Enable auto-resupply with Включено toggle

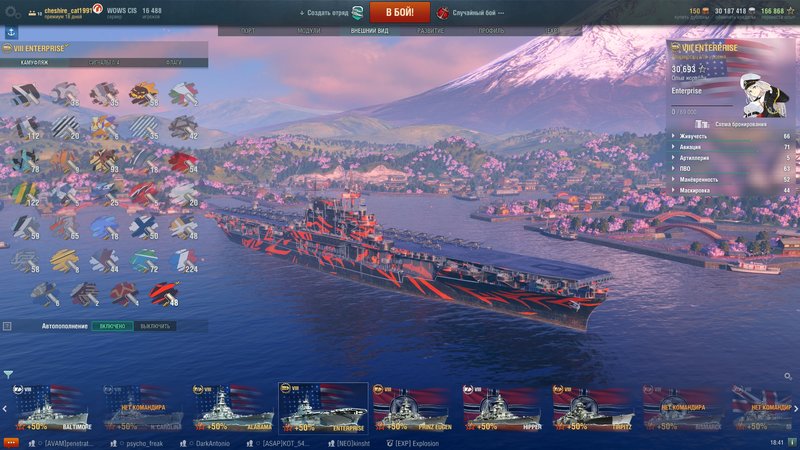click(x=112, y=326)
